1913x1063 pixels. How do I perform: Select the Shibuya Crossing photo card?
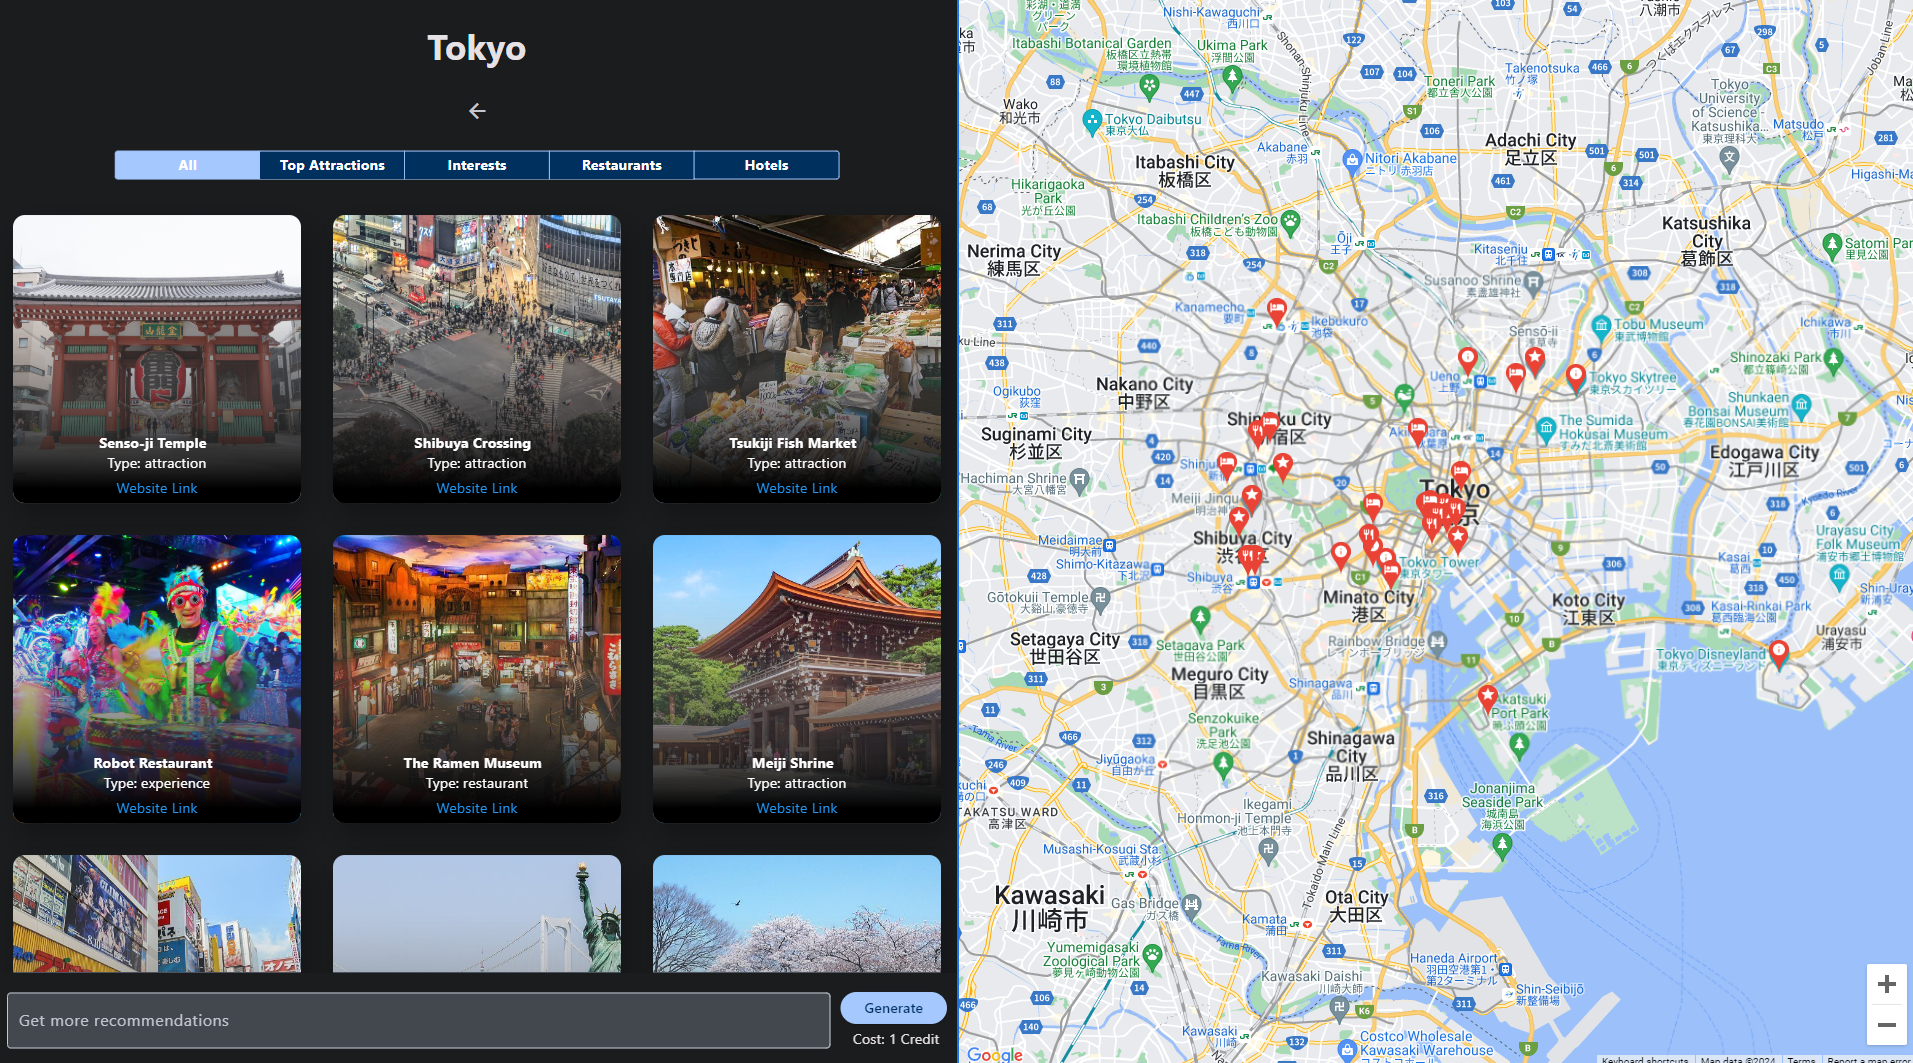tap(477, 359)
